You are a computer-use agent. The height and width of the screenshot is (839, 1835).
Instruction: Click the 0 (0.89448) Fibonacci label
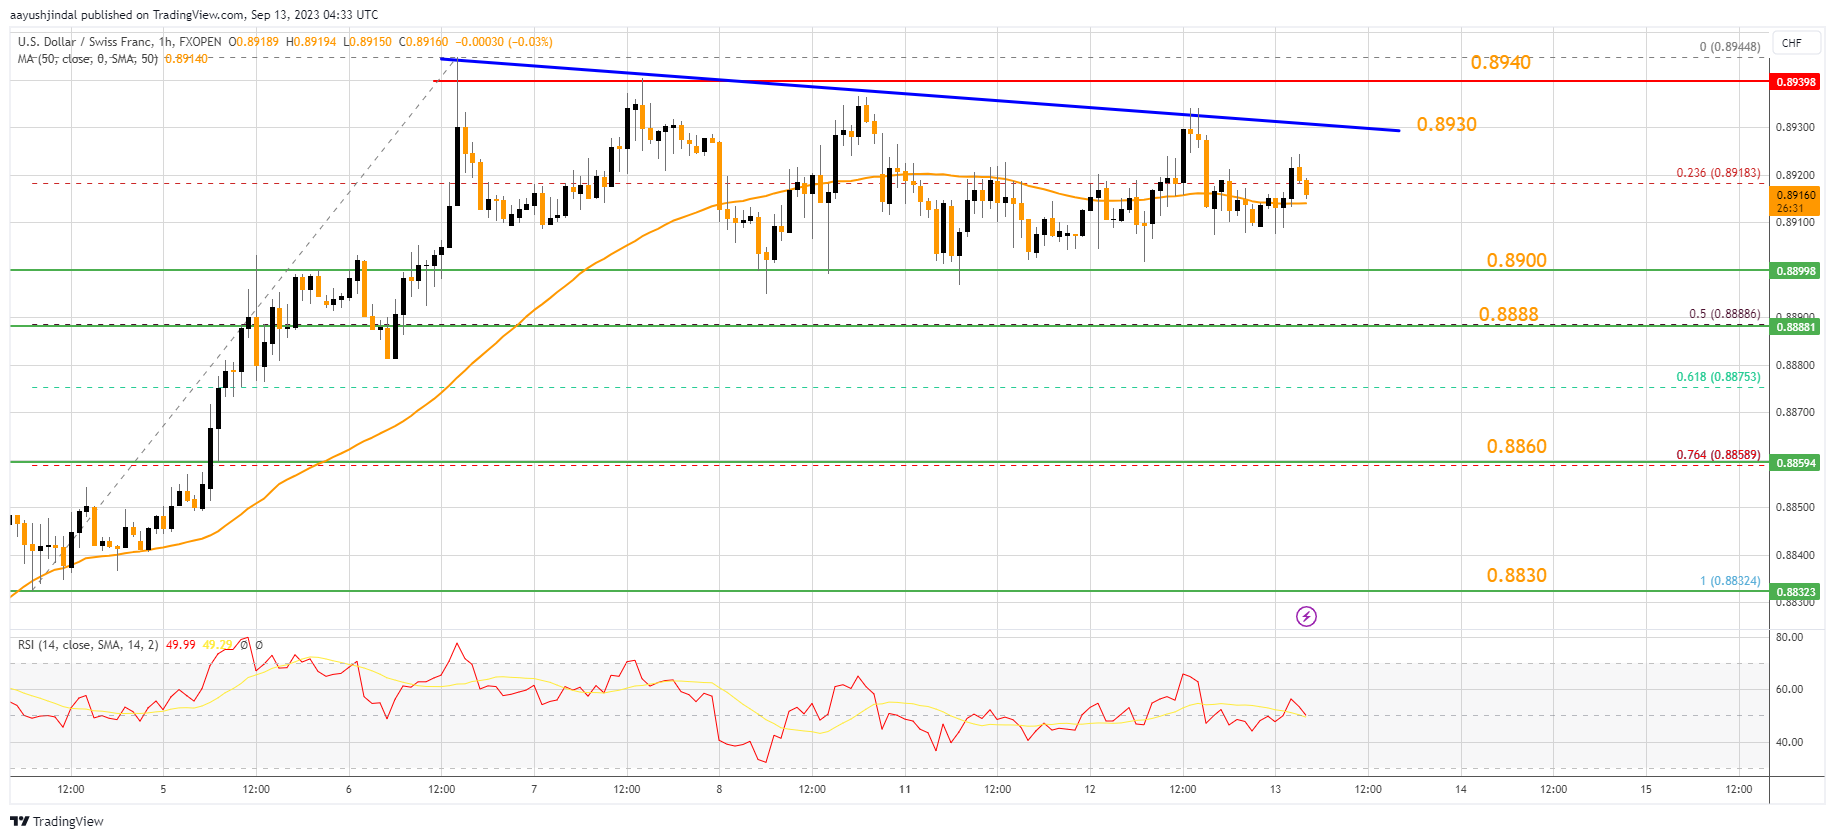coord(1730,47)
